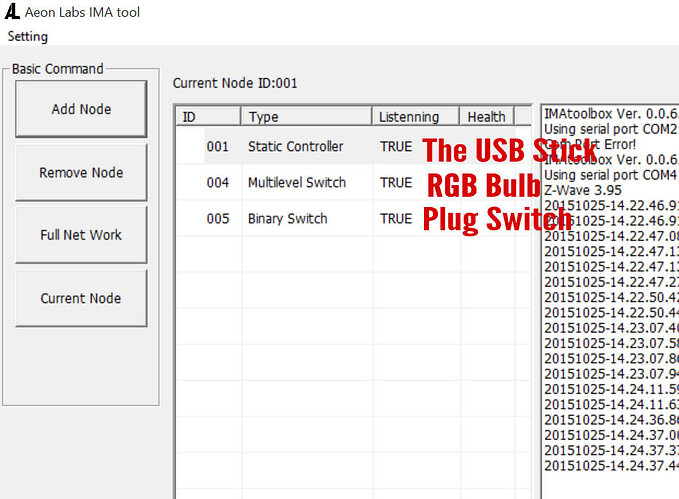Click the Add Node button

81,109
